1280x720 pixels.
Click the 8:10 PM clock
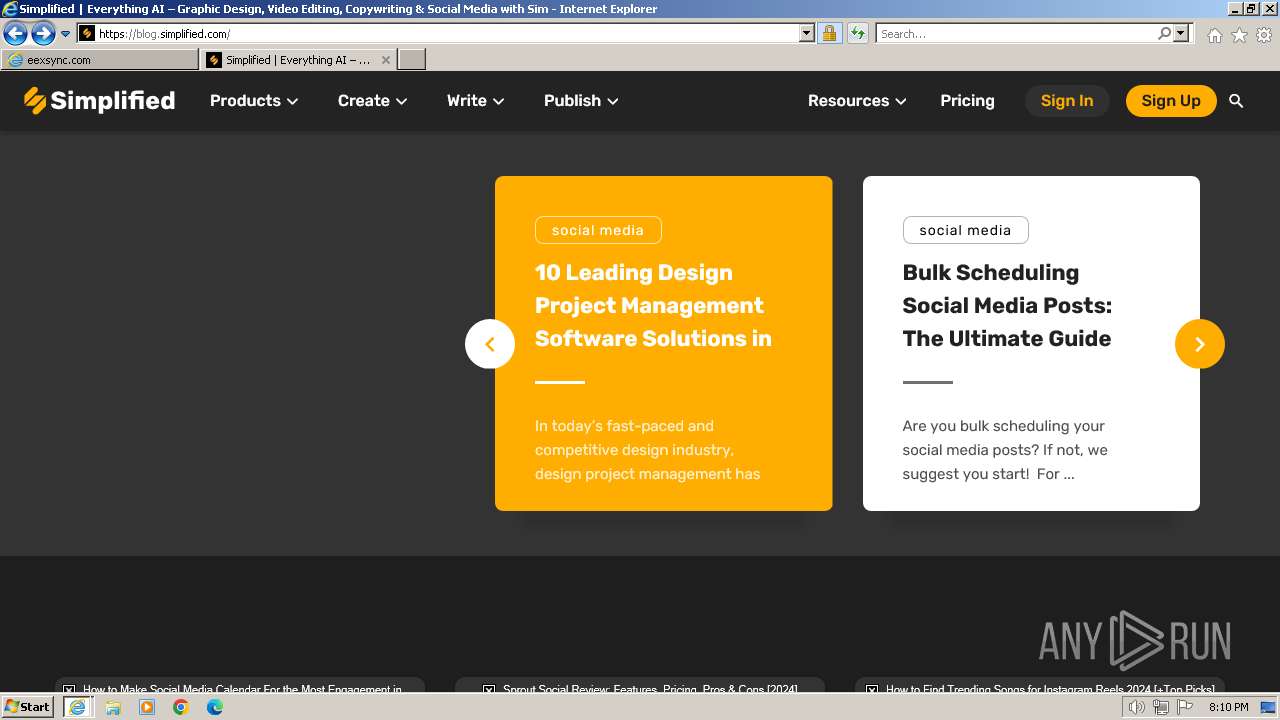[1228, 707]
